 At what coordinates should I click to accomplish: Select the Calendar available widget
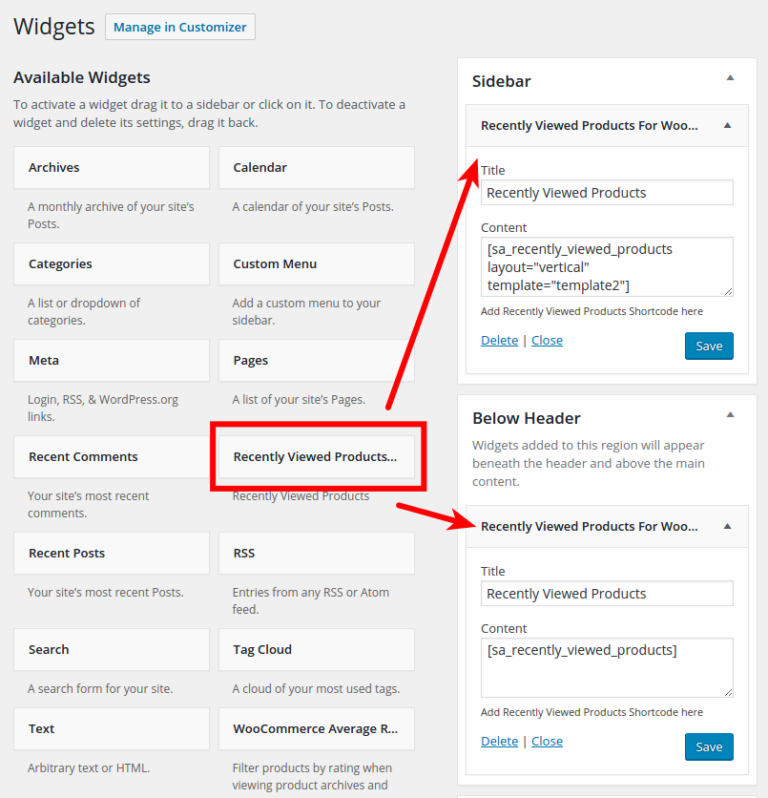pyautogui.click(x=316, y=168)
